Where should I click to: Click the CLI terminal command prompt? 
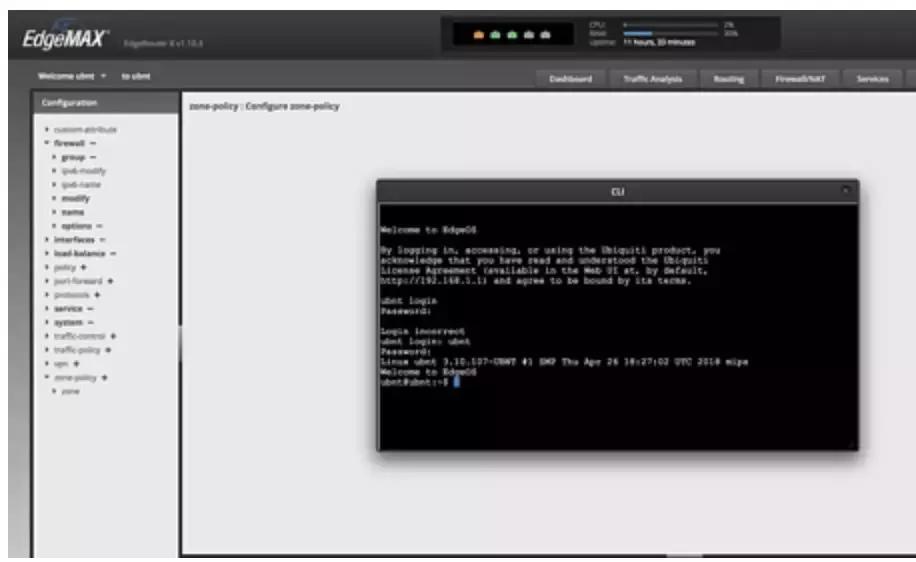[x=419, y=382]
